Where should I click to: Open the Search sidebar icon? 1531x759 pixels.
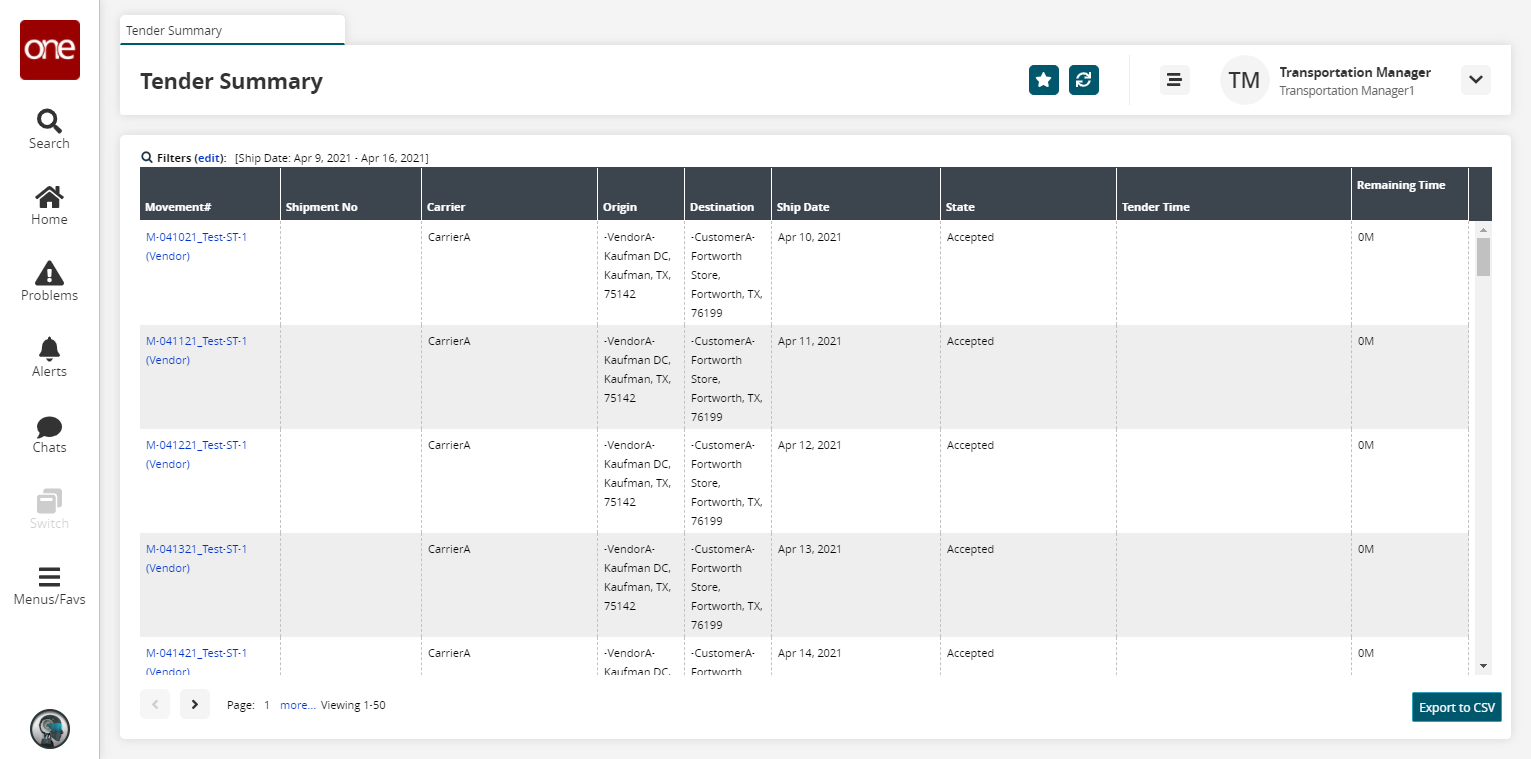point(49,129)
